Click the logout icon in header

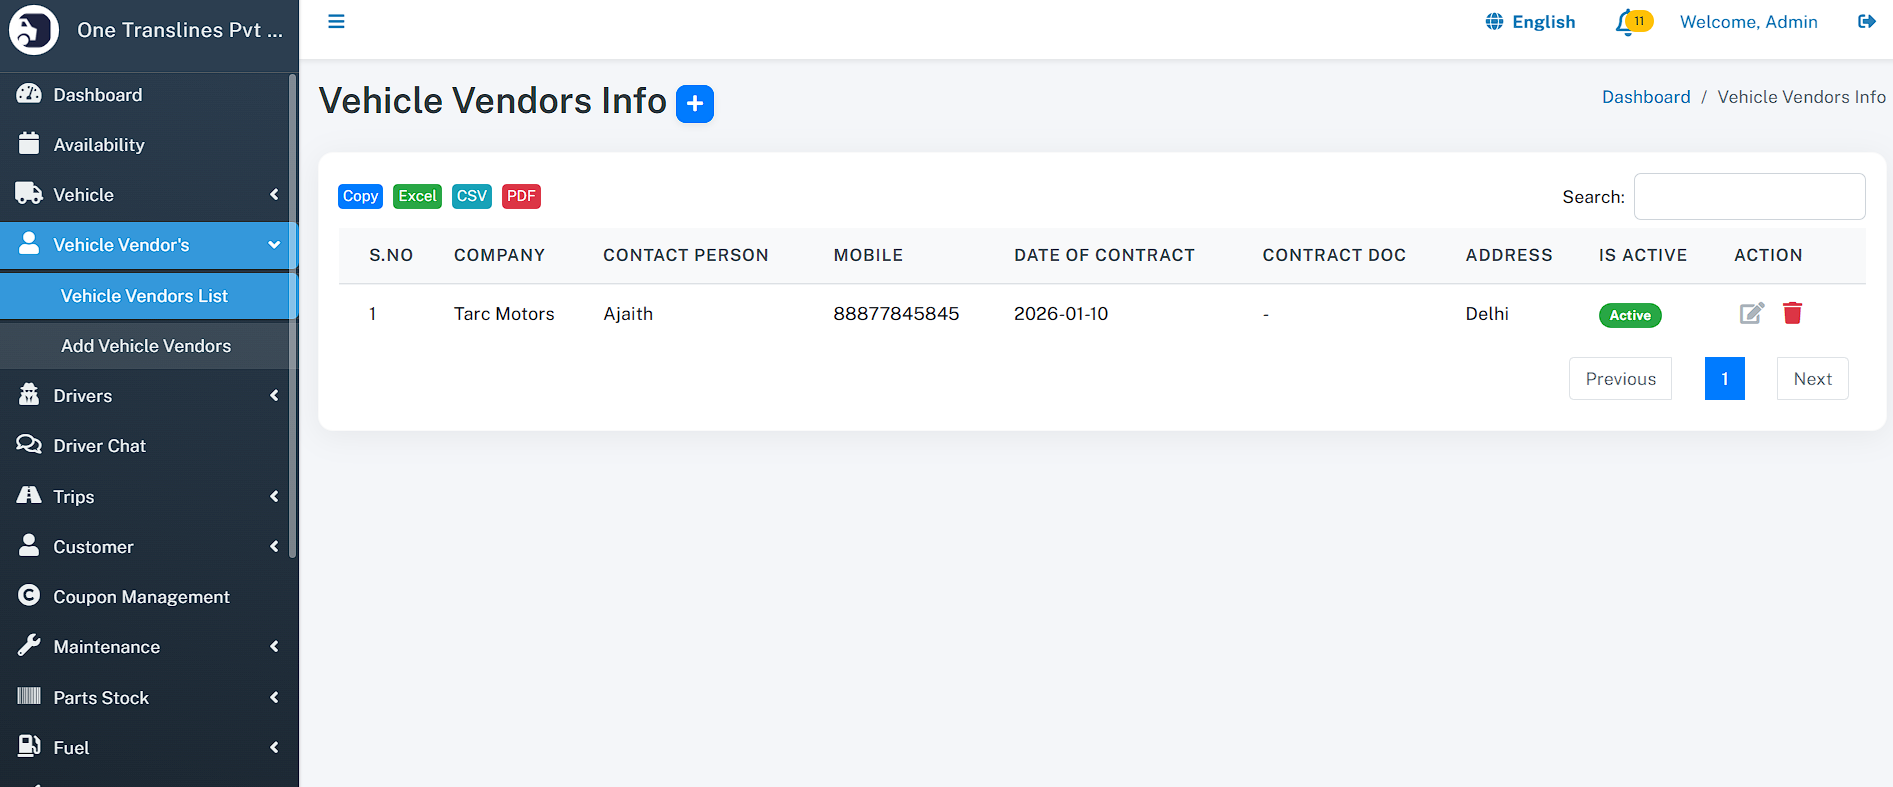point(1866,22)
